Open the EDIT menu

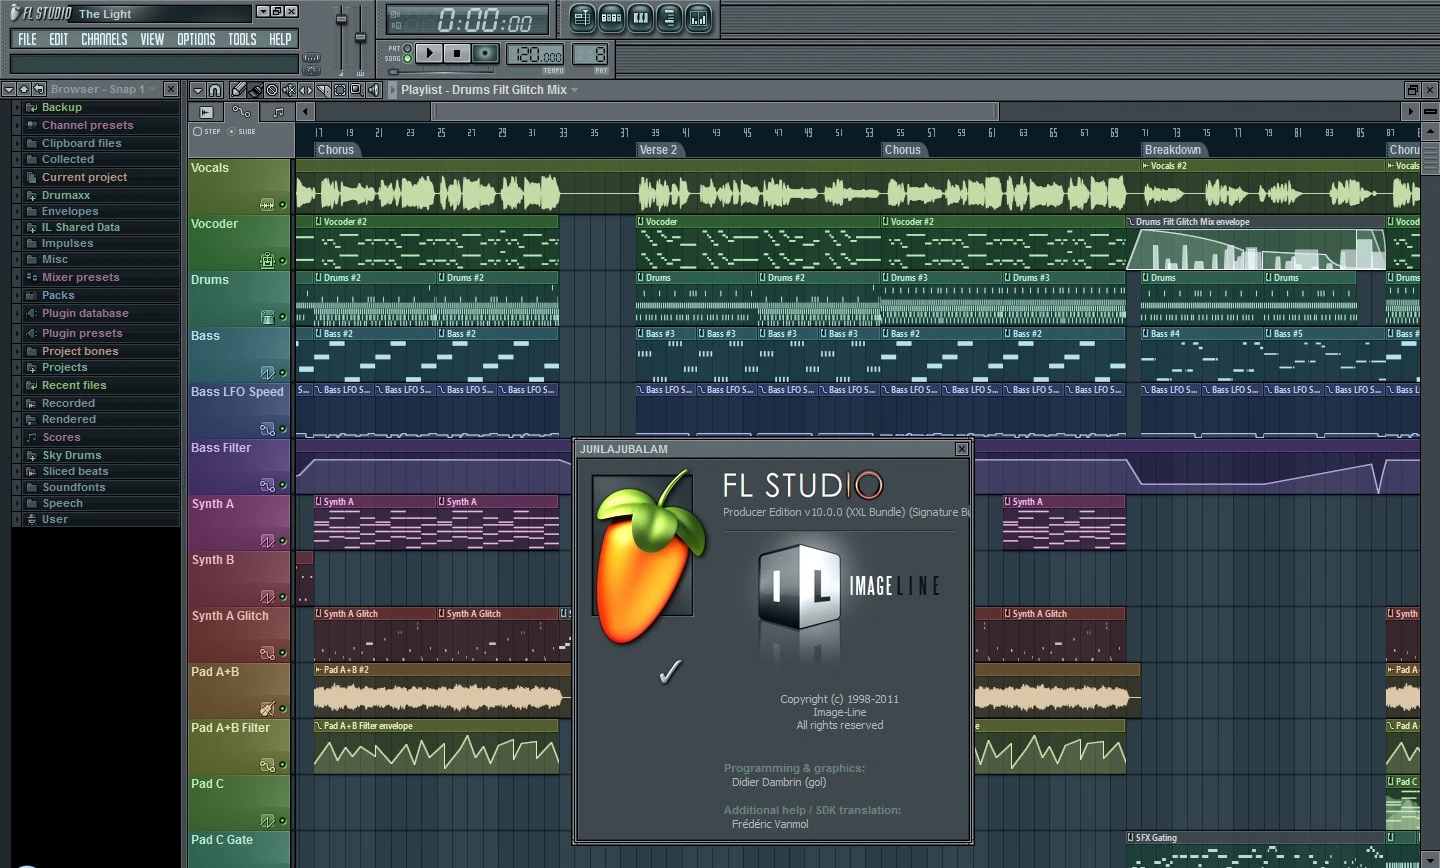tap(59, 39)
